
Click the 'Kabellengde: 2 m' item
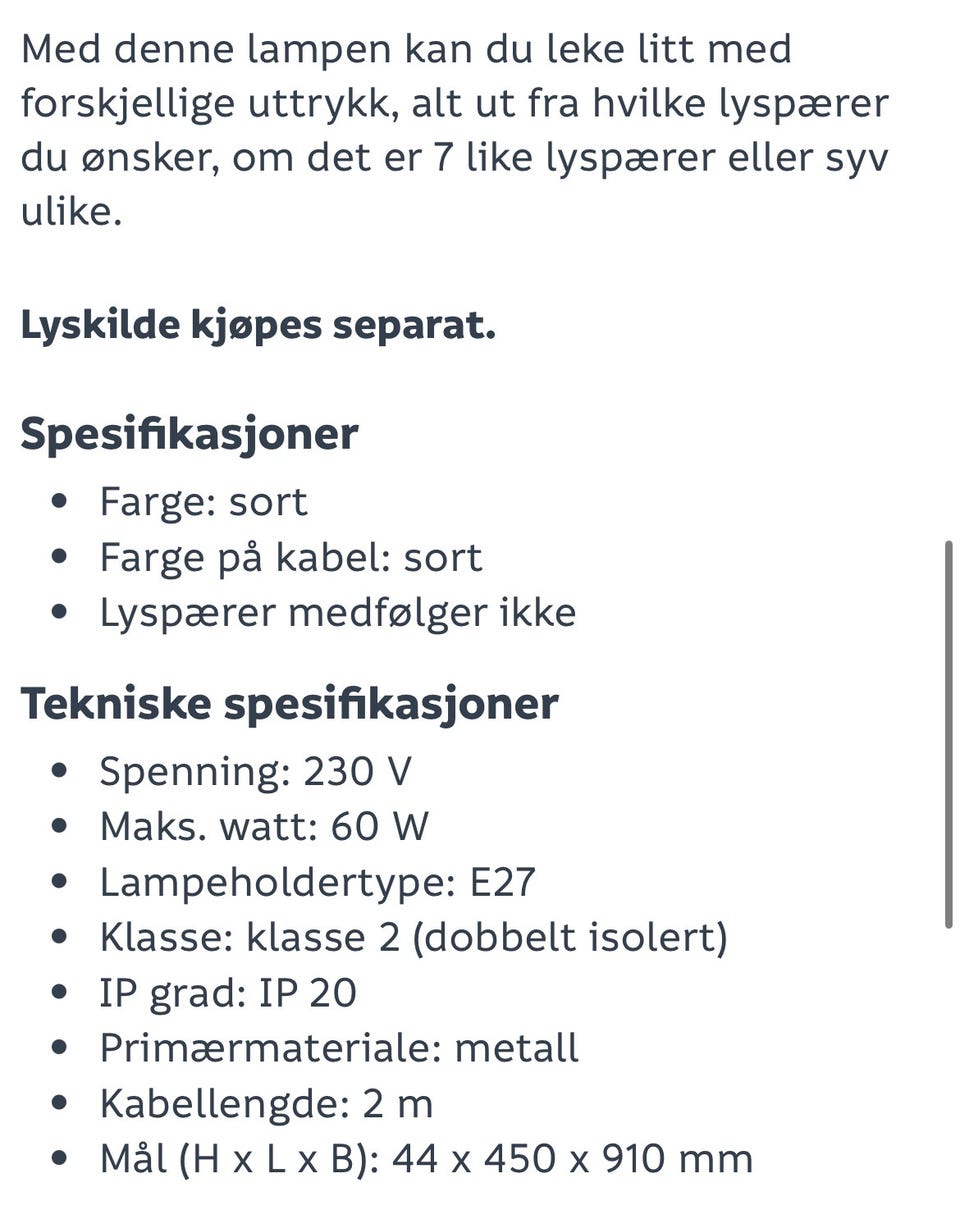[266, 1104]
